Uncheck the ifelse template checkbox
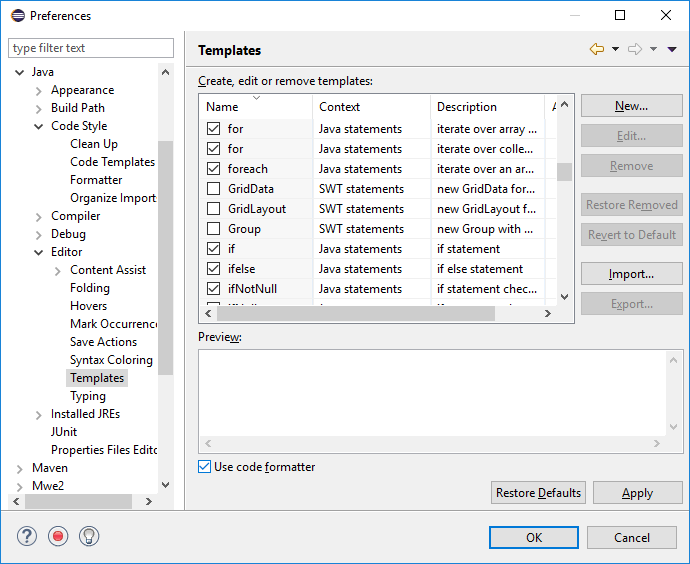The height and width of the screenshot is (564, 690). tap(213, 269)
